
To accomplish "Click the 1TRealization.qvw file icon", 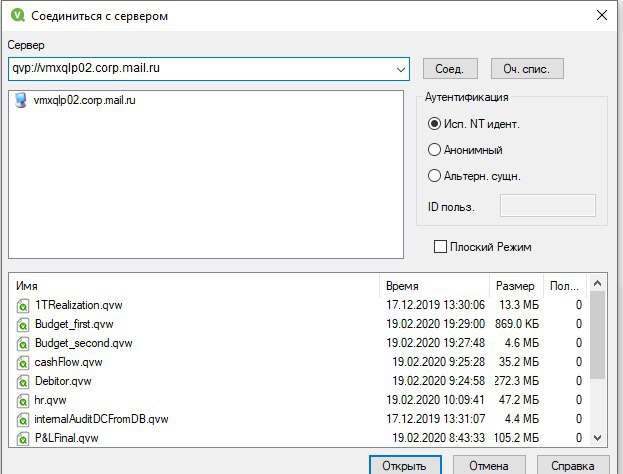I will pyautogui.click(x=23, y=306).
